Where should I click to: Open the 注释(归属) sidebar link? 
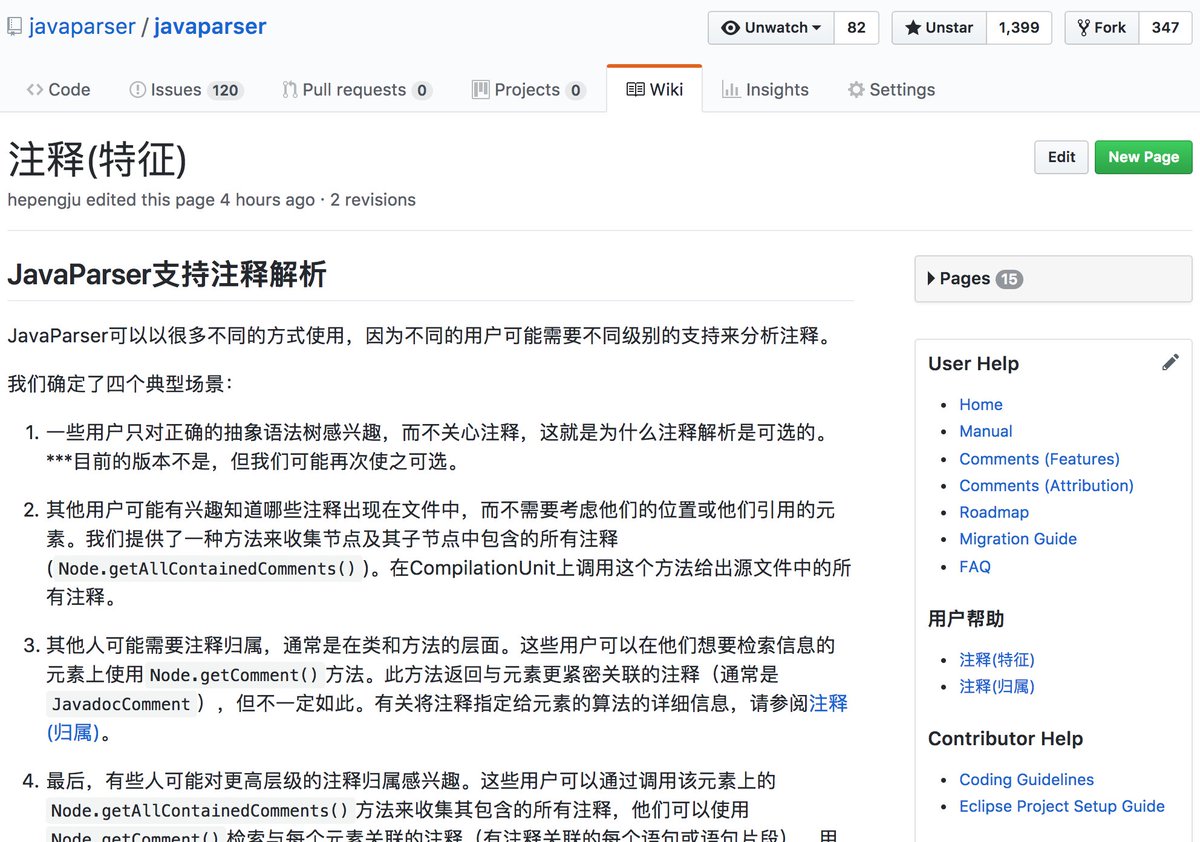pyautogui.click(x=997, y=686)
